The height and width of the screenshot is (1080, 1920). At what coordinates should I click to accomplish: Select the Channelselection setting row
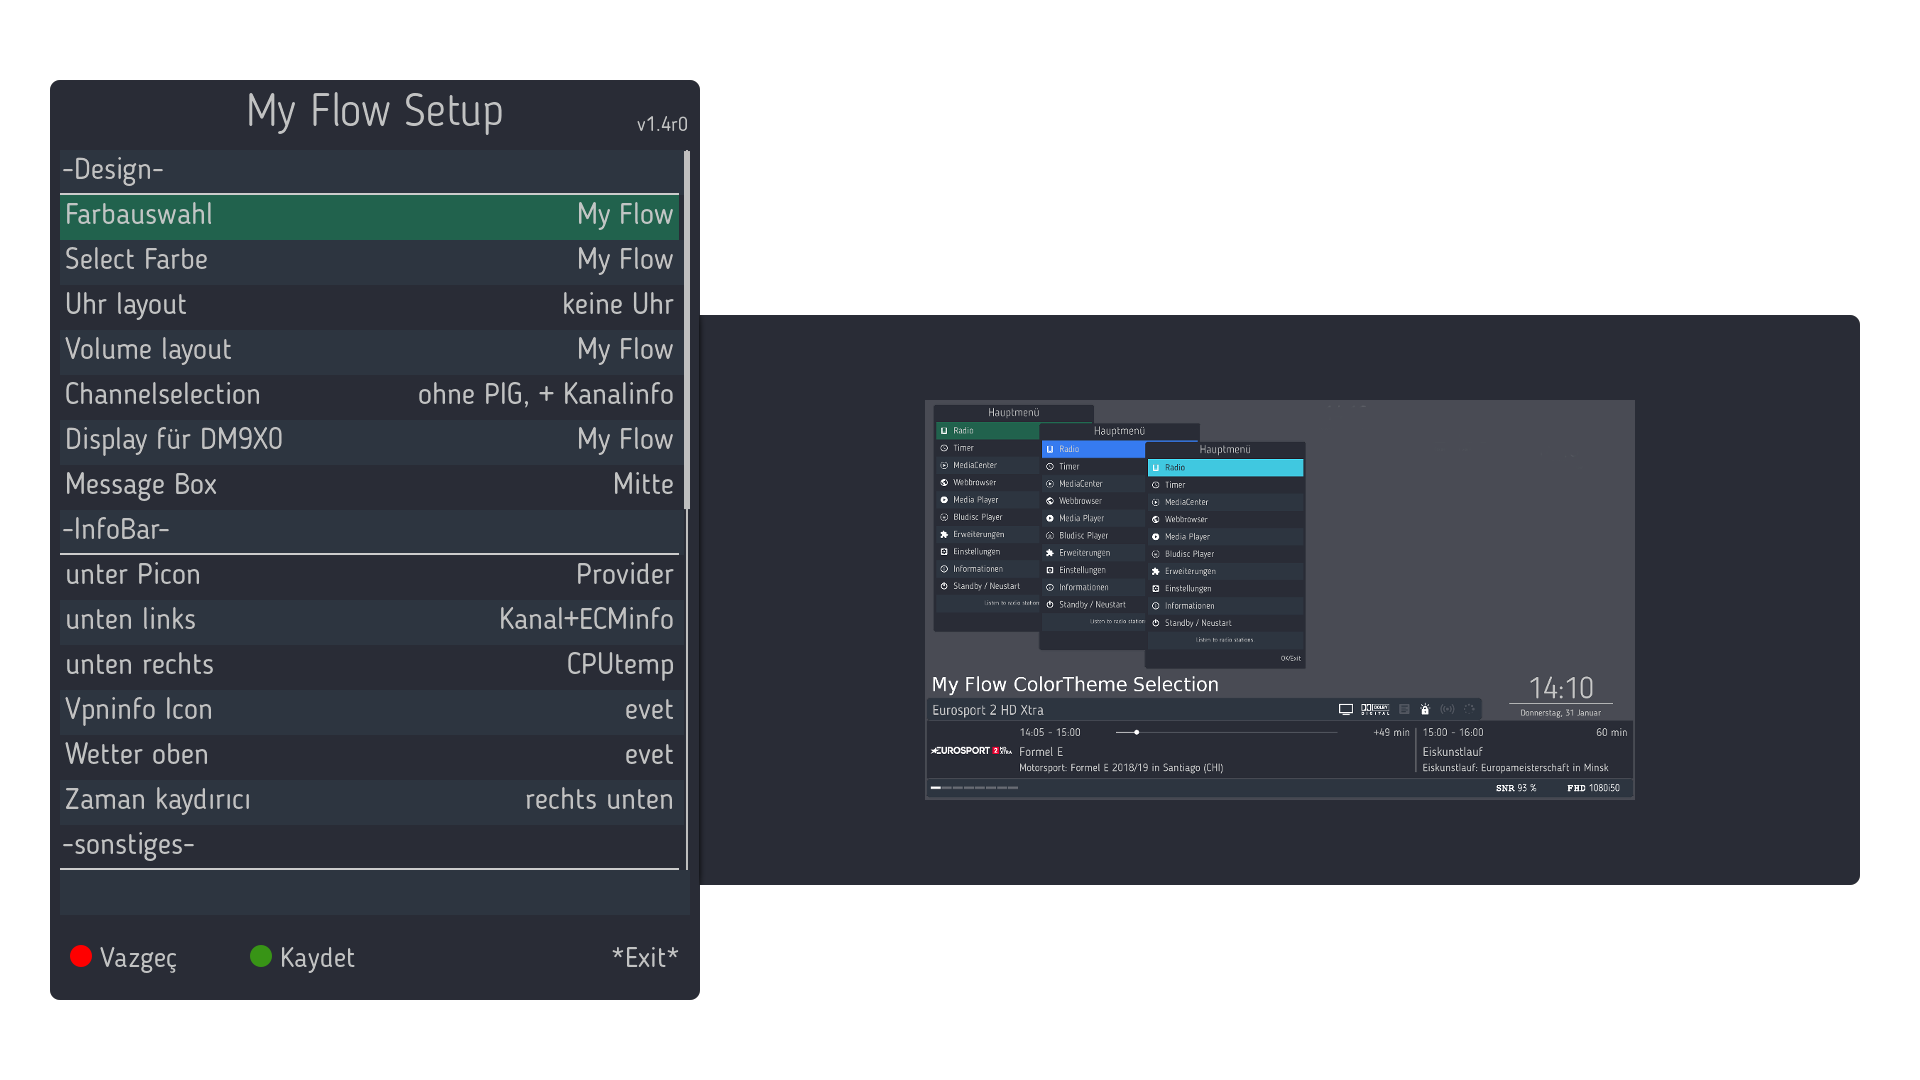tap(369, 395)
